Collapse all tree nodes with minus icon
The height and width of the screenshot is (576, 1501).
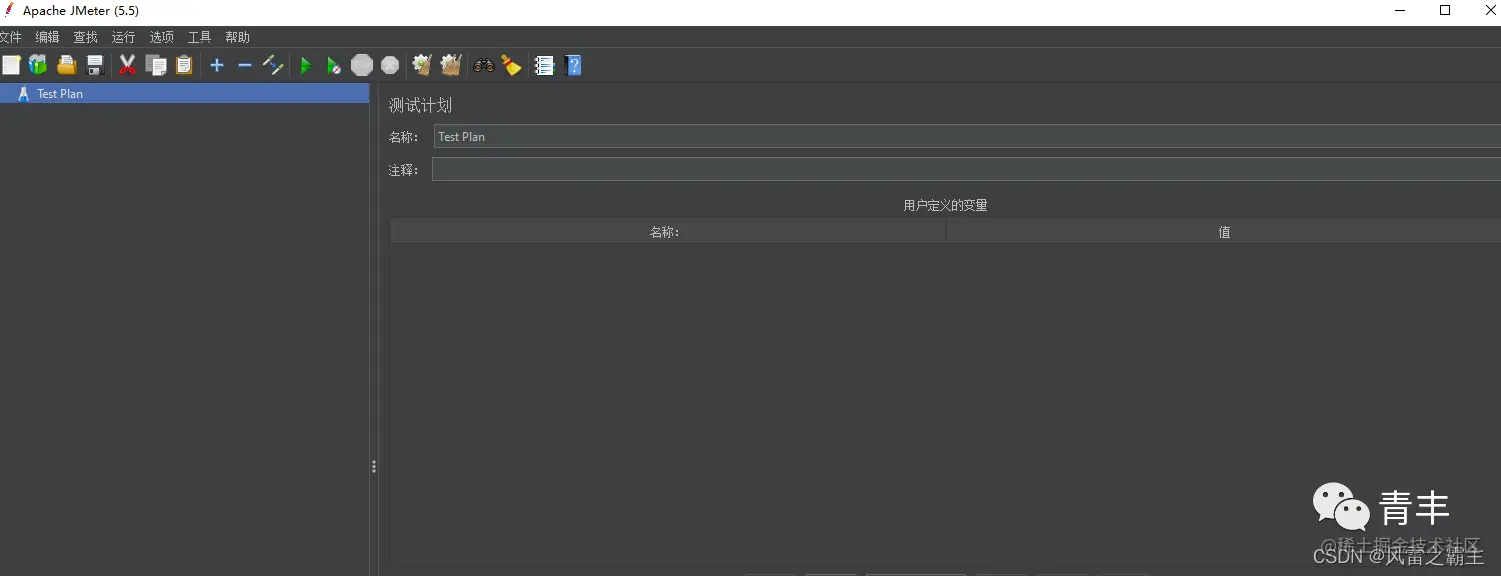pyautogui.click(x=244, y=65)
